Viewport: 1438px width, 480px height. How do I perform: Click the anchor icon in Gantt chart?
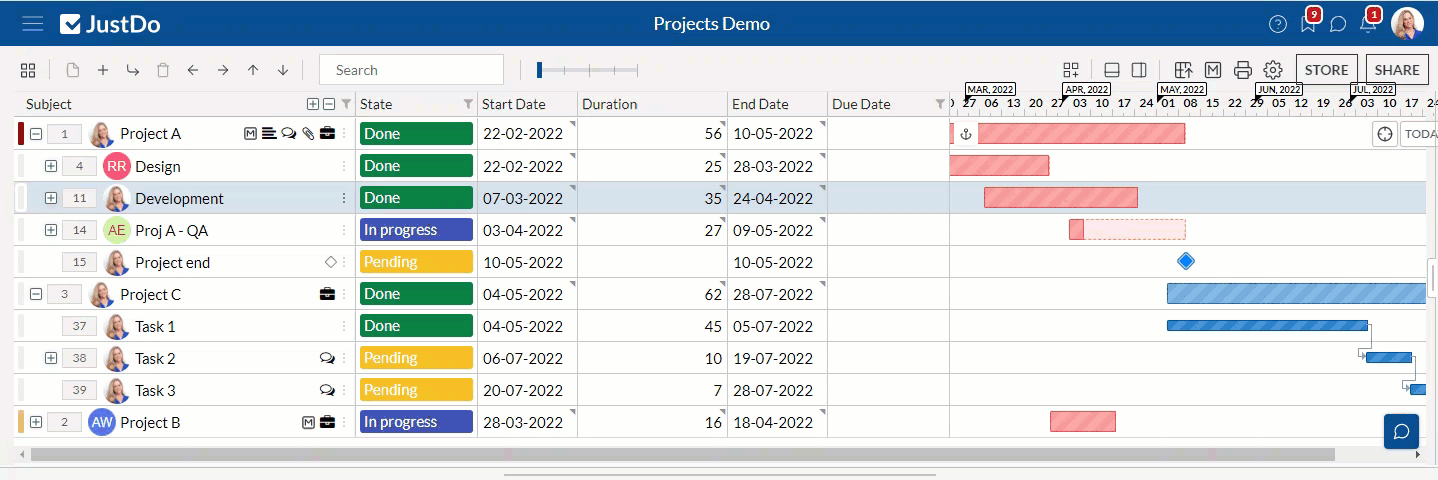point(965,134)
